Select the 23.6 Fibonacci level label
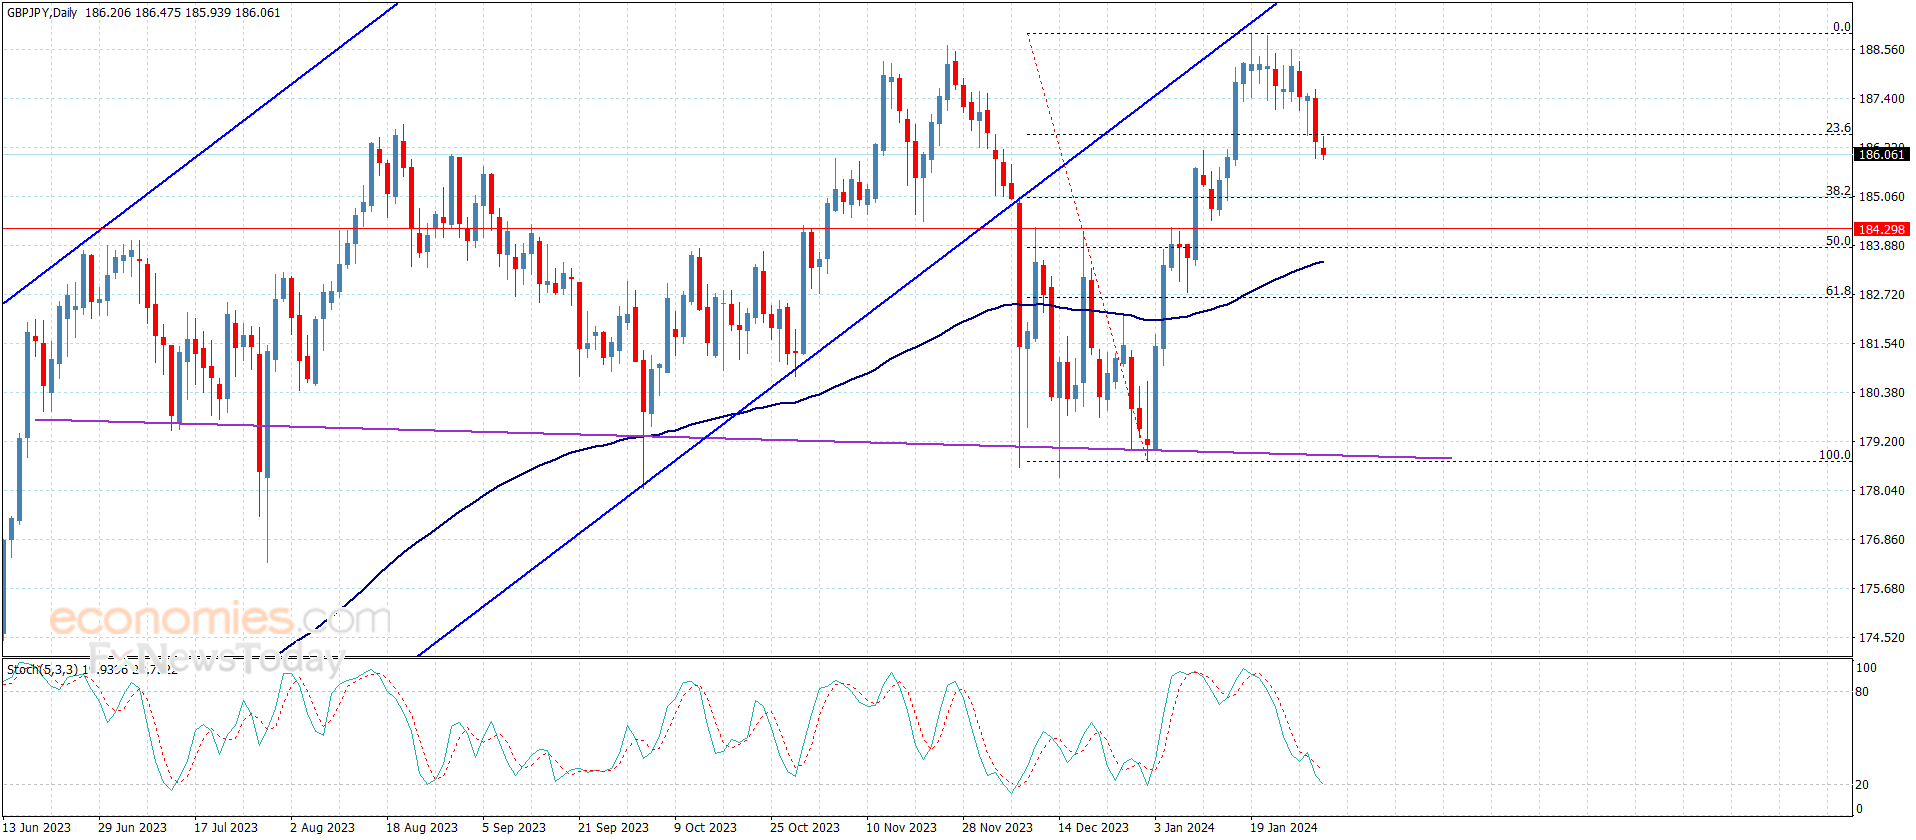This screenshot has width=1916, height=840. (1837, 128)
